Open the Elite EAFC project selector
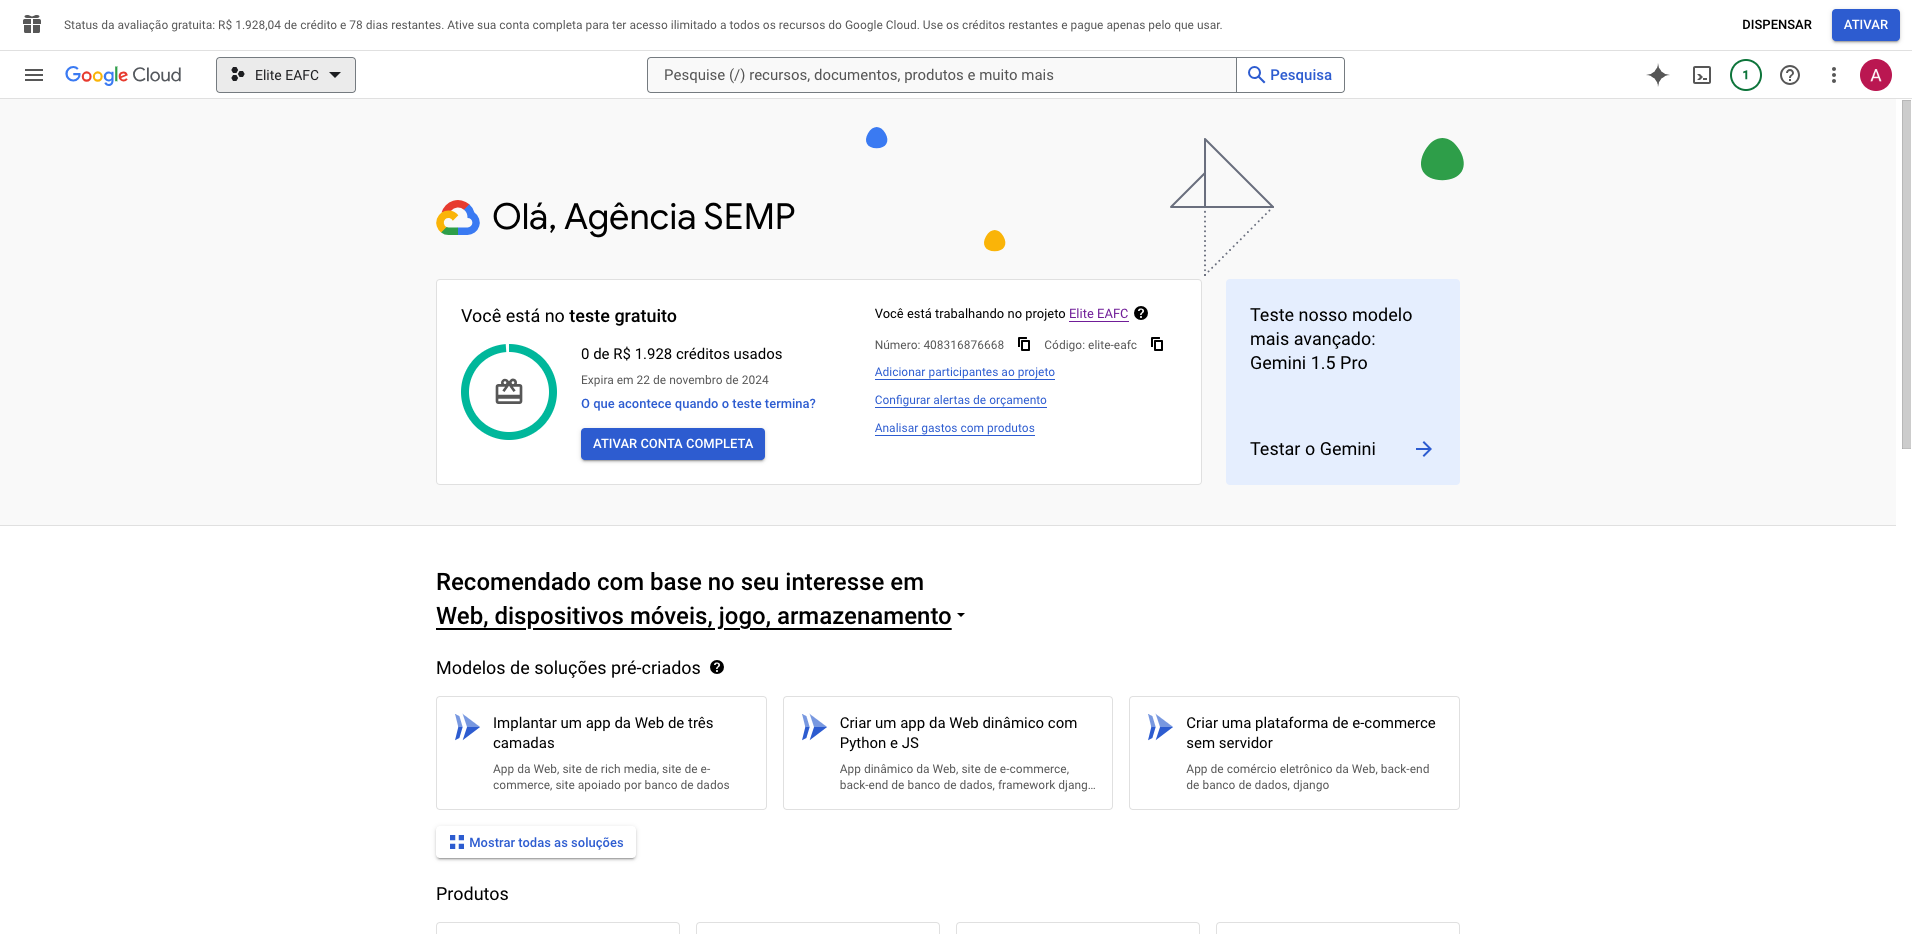The width and height of the screenshot is (1912, 934). point(286,75)
